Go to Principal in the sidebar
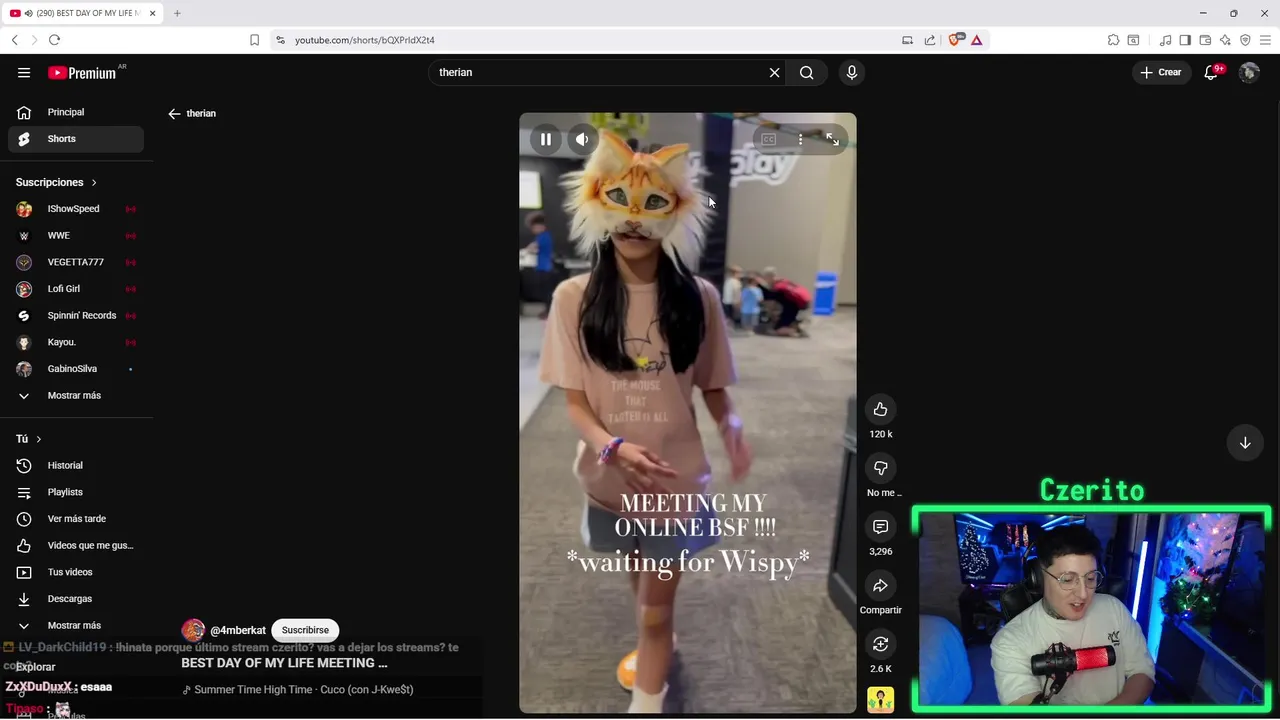Viewport: 1280px width, 720px height. pos(76,112)
